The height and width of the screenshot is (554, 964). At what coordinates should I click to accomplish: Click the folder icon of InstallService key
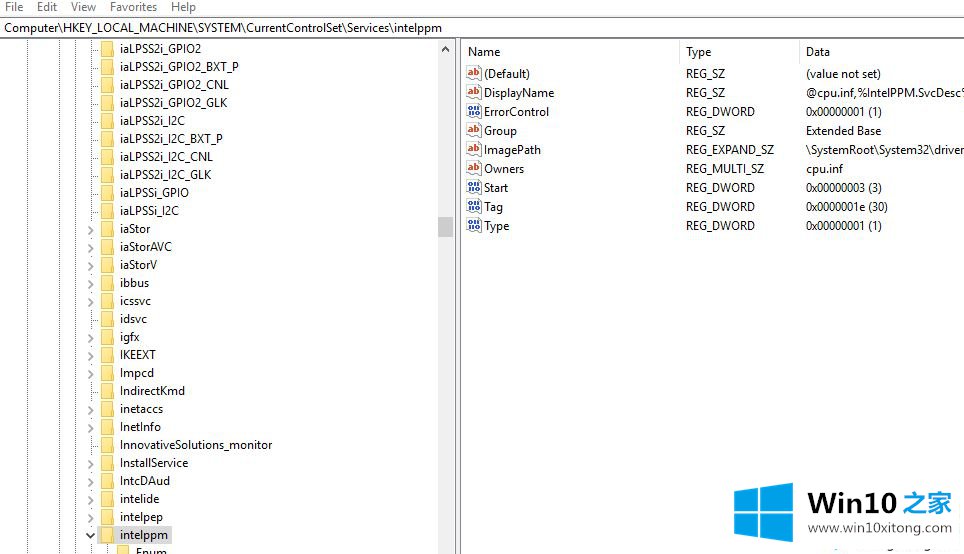108,462
